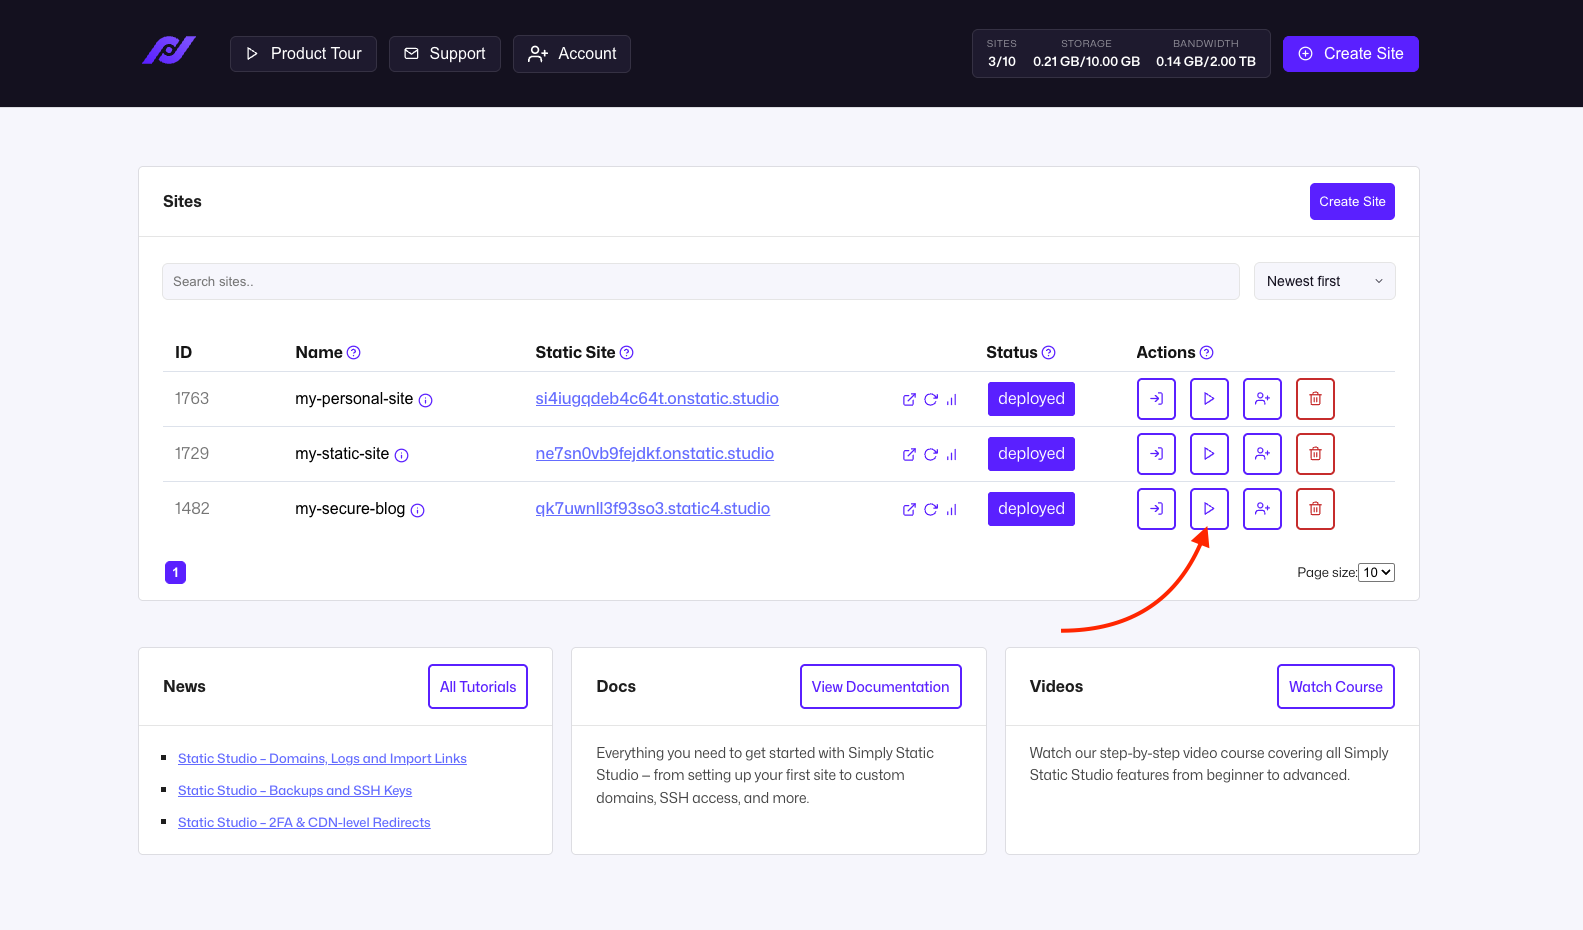Open Backups and SSH Keys article

pos(295,791)
